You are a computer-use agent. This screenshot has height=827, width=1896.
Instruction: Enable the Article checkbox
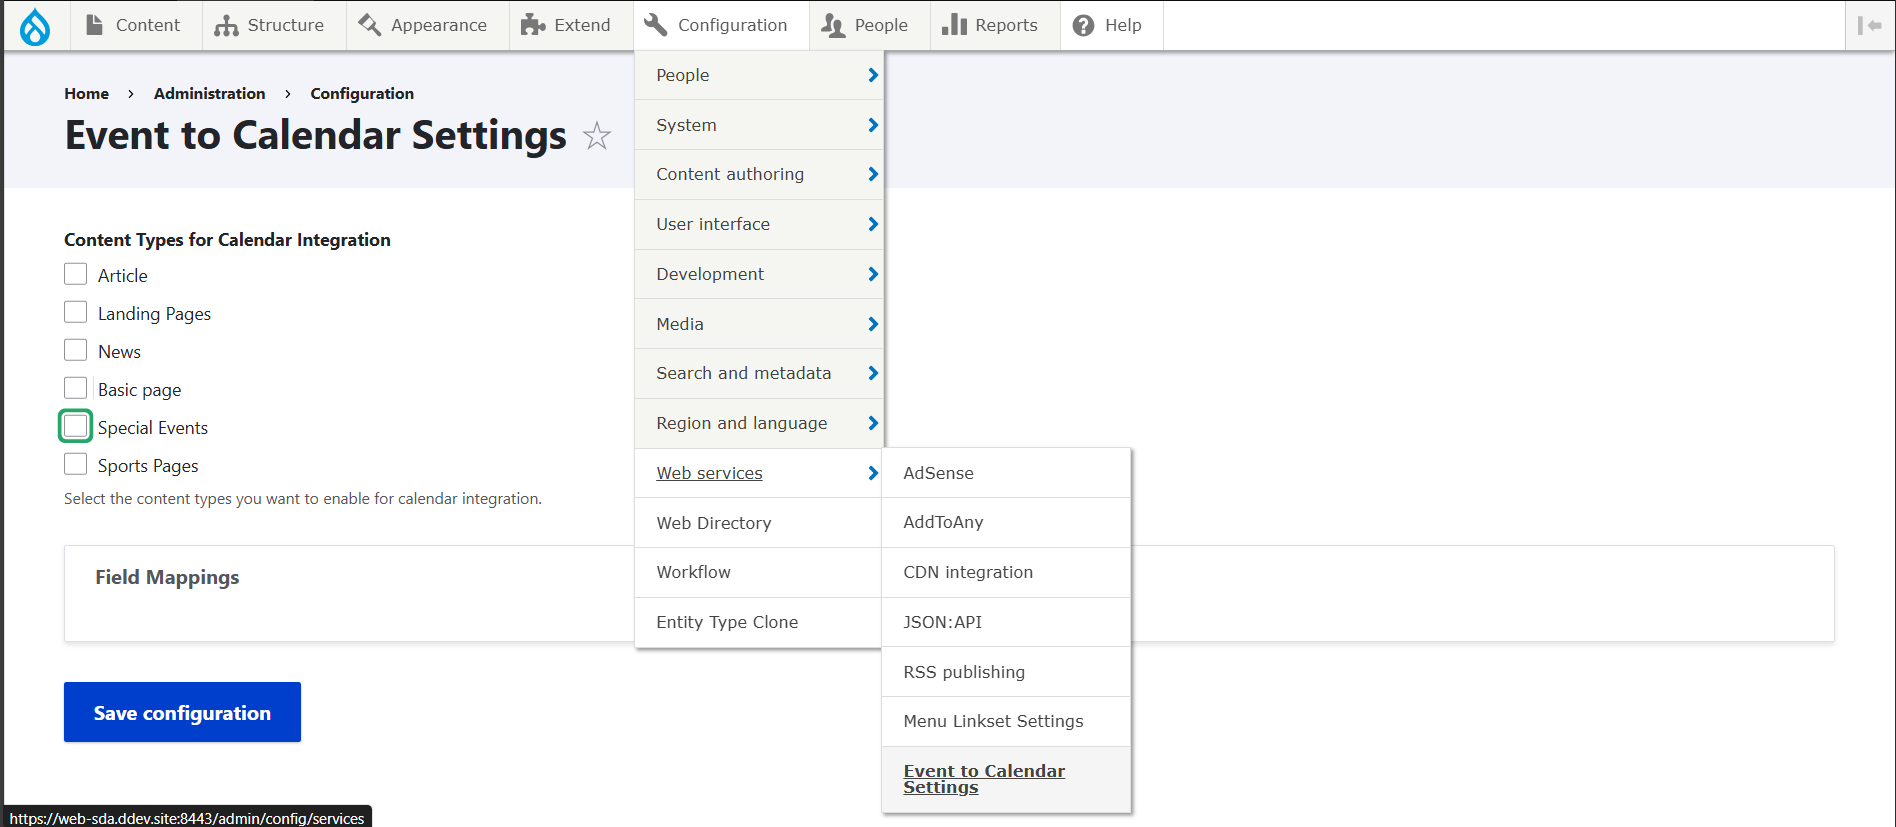coord(75,274)
